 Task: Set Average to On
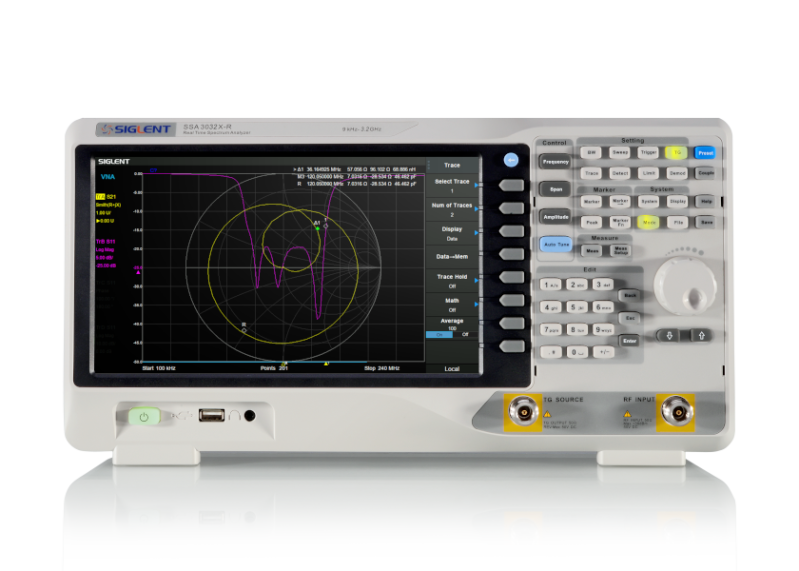[x=439, y=335]
